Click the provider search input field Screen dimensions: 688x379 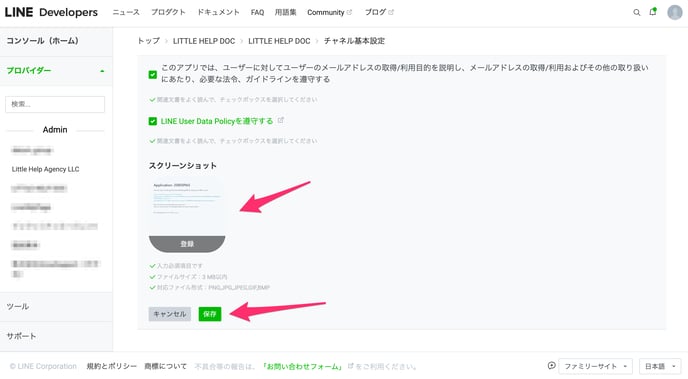click(x=55, y=104)
